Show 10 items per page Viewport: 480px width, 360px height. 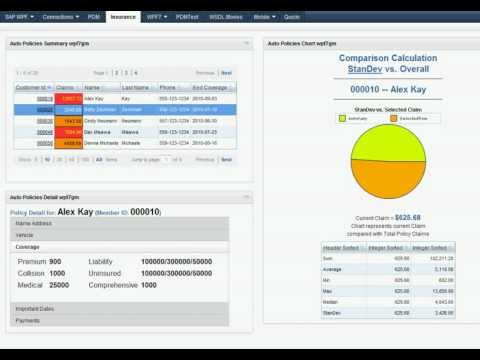tap(47, 159)
